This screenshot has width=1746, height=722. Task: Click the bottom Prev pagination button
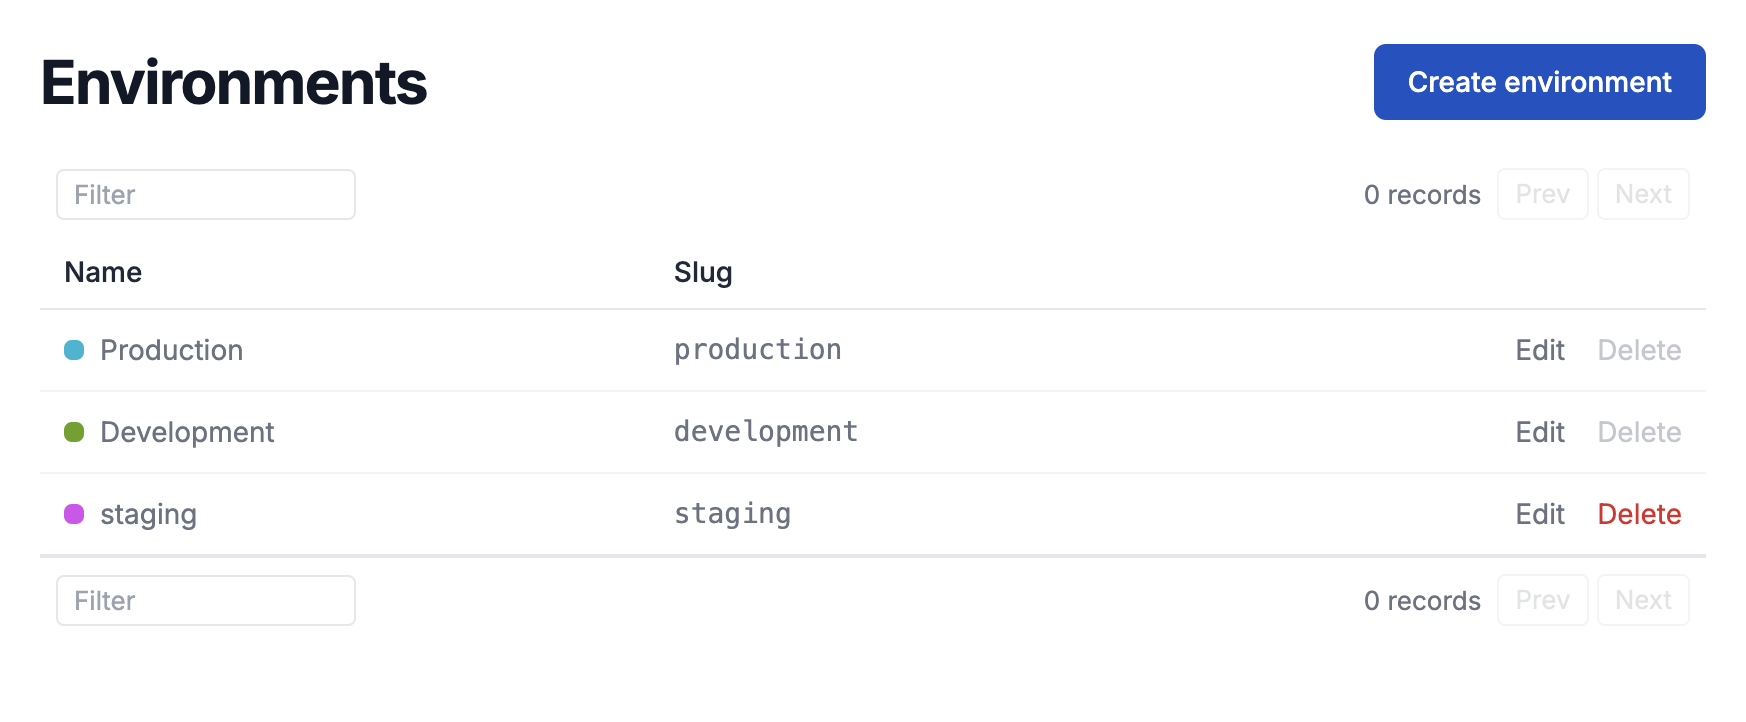coord(1542,600)
